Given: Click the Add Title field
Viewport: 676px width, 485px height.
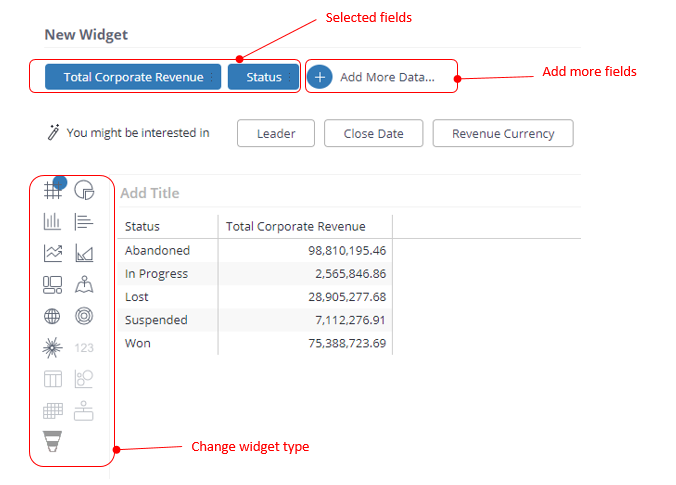Looking at the screenshot, I should click(x=150, y=193).
